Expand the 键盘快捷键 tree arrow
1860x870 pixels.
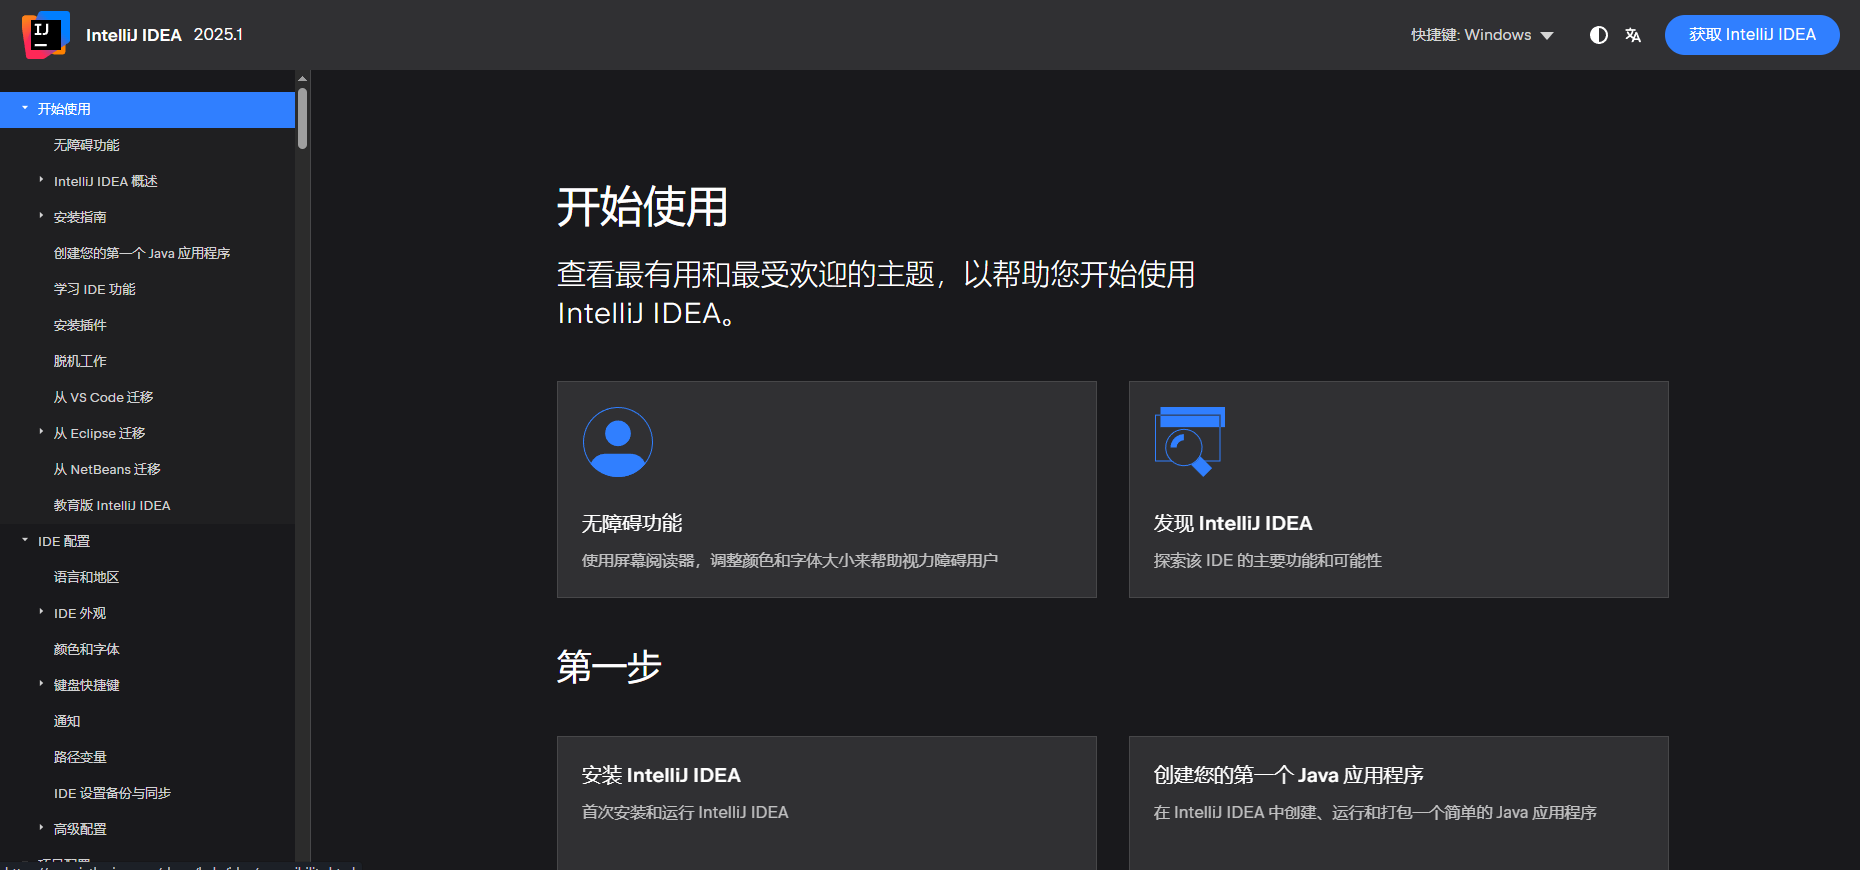41,684
